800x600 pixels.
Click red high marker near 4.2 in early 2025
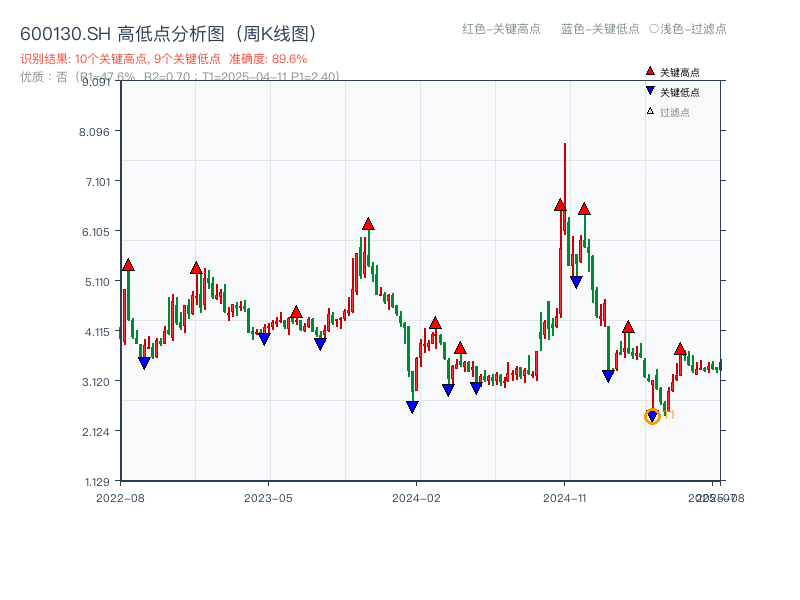[x=629, y=328]
